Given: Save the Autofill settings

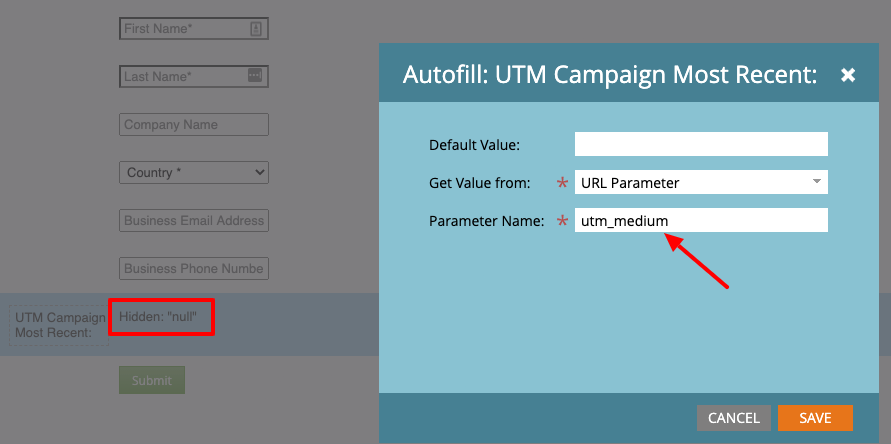Looking at the screenshot, I should pyautogui.click(x=815, y=418).
